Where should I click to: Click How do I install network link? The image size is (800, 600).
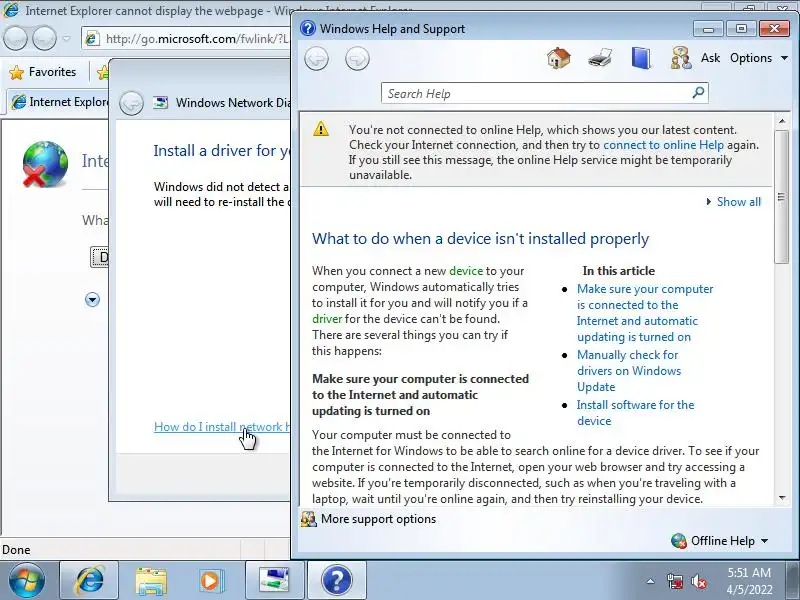222,427
